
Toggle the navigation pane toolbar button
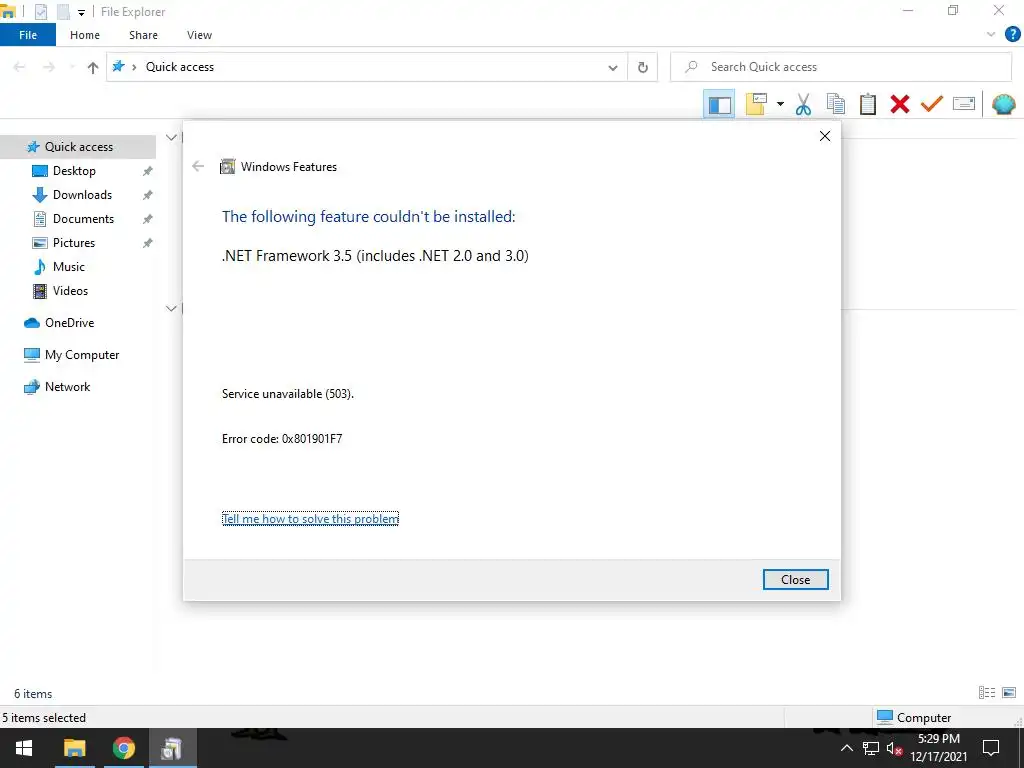point(719,104)
